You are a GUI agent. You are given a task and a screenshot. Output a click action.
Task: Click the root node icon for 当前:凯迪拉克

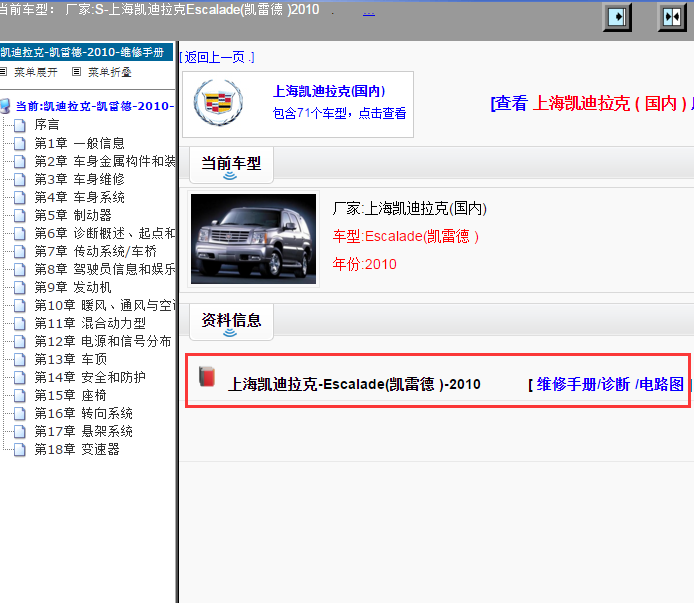click(x=5, y=106)
